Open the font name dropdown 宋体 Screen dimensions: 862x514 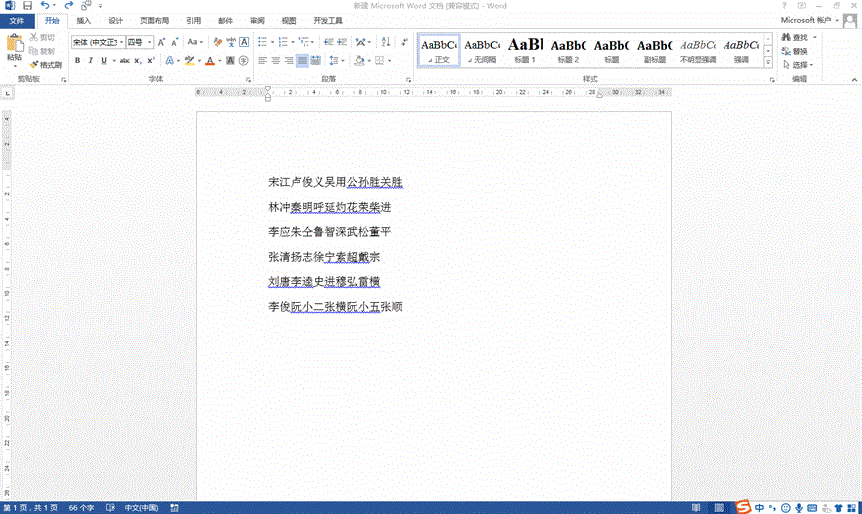[x=96, y=42]
